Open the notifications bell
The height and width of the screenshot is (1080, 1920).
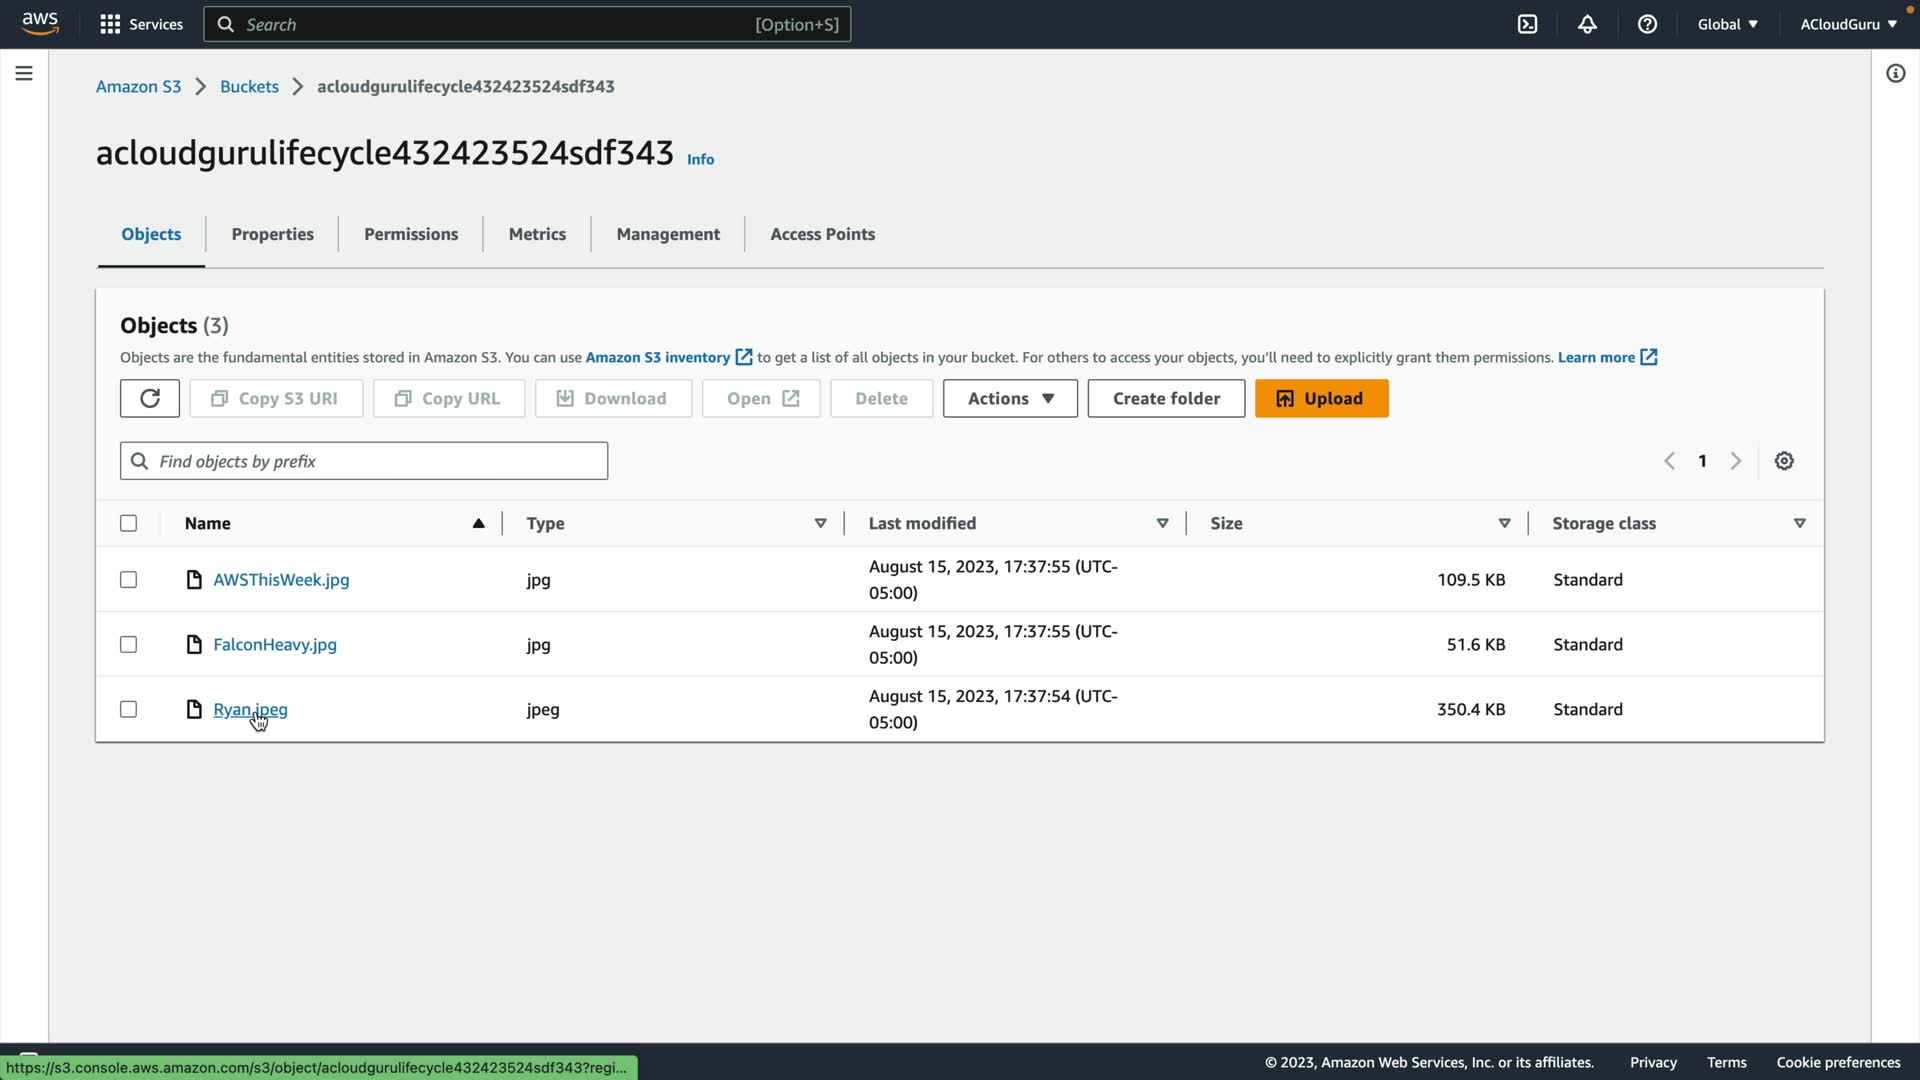tap(1587, 24)
